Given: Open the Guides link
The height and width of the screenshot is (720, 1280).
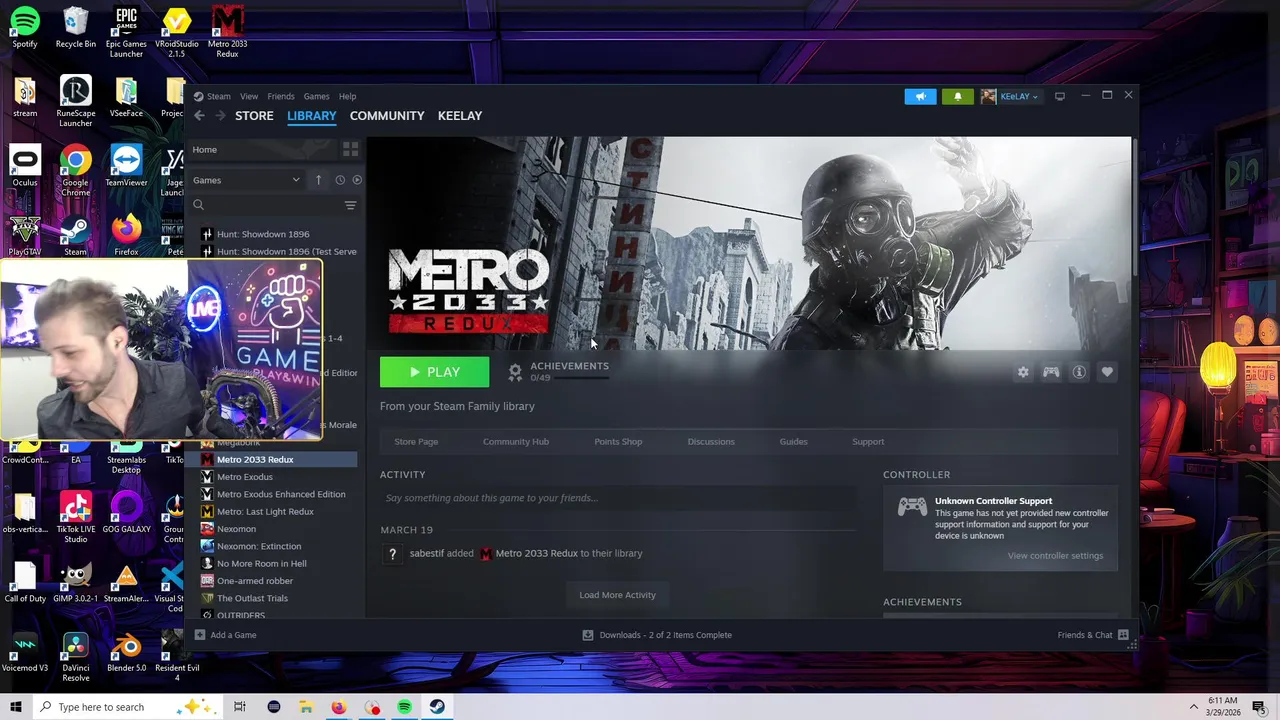Looking at the screenshot, I should (794, 441).
